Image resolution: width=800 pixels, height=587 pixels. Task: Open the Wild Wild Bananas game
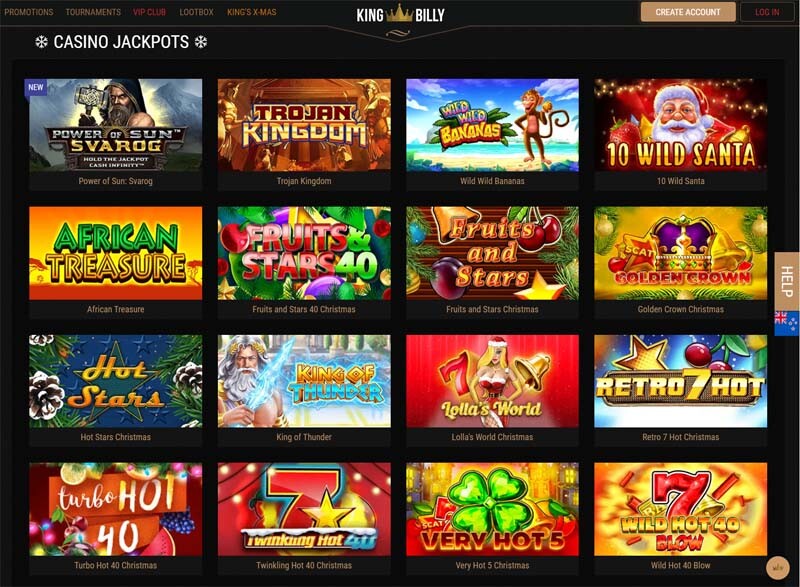click(492, 125)
